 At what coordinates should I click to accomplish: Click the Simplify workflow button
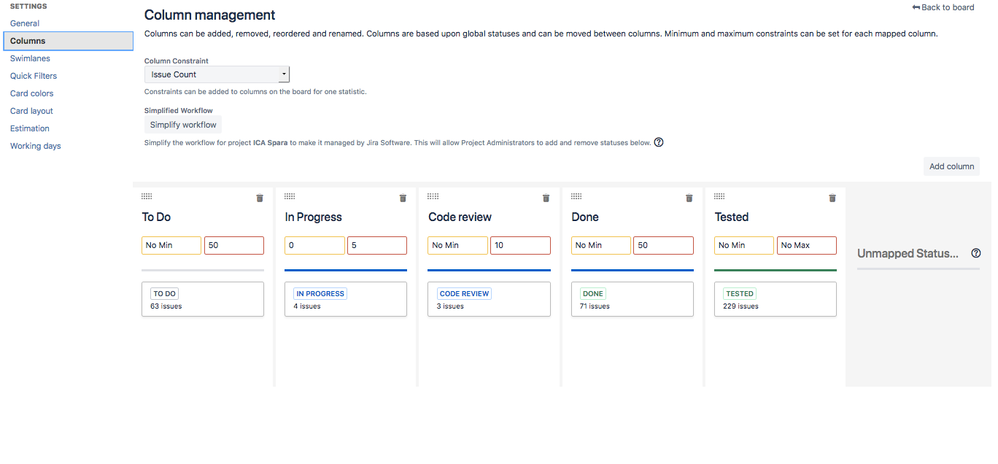[x=183, y=125]
